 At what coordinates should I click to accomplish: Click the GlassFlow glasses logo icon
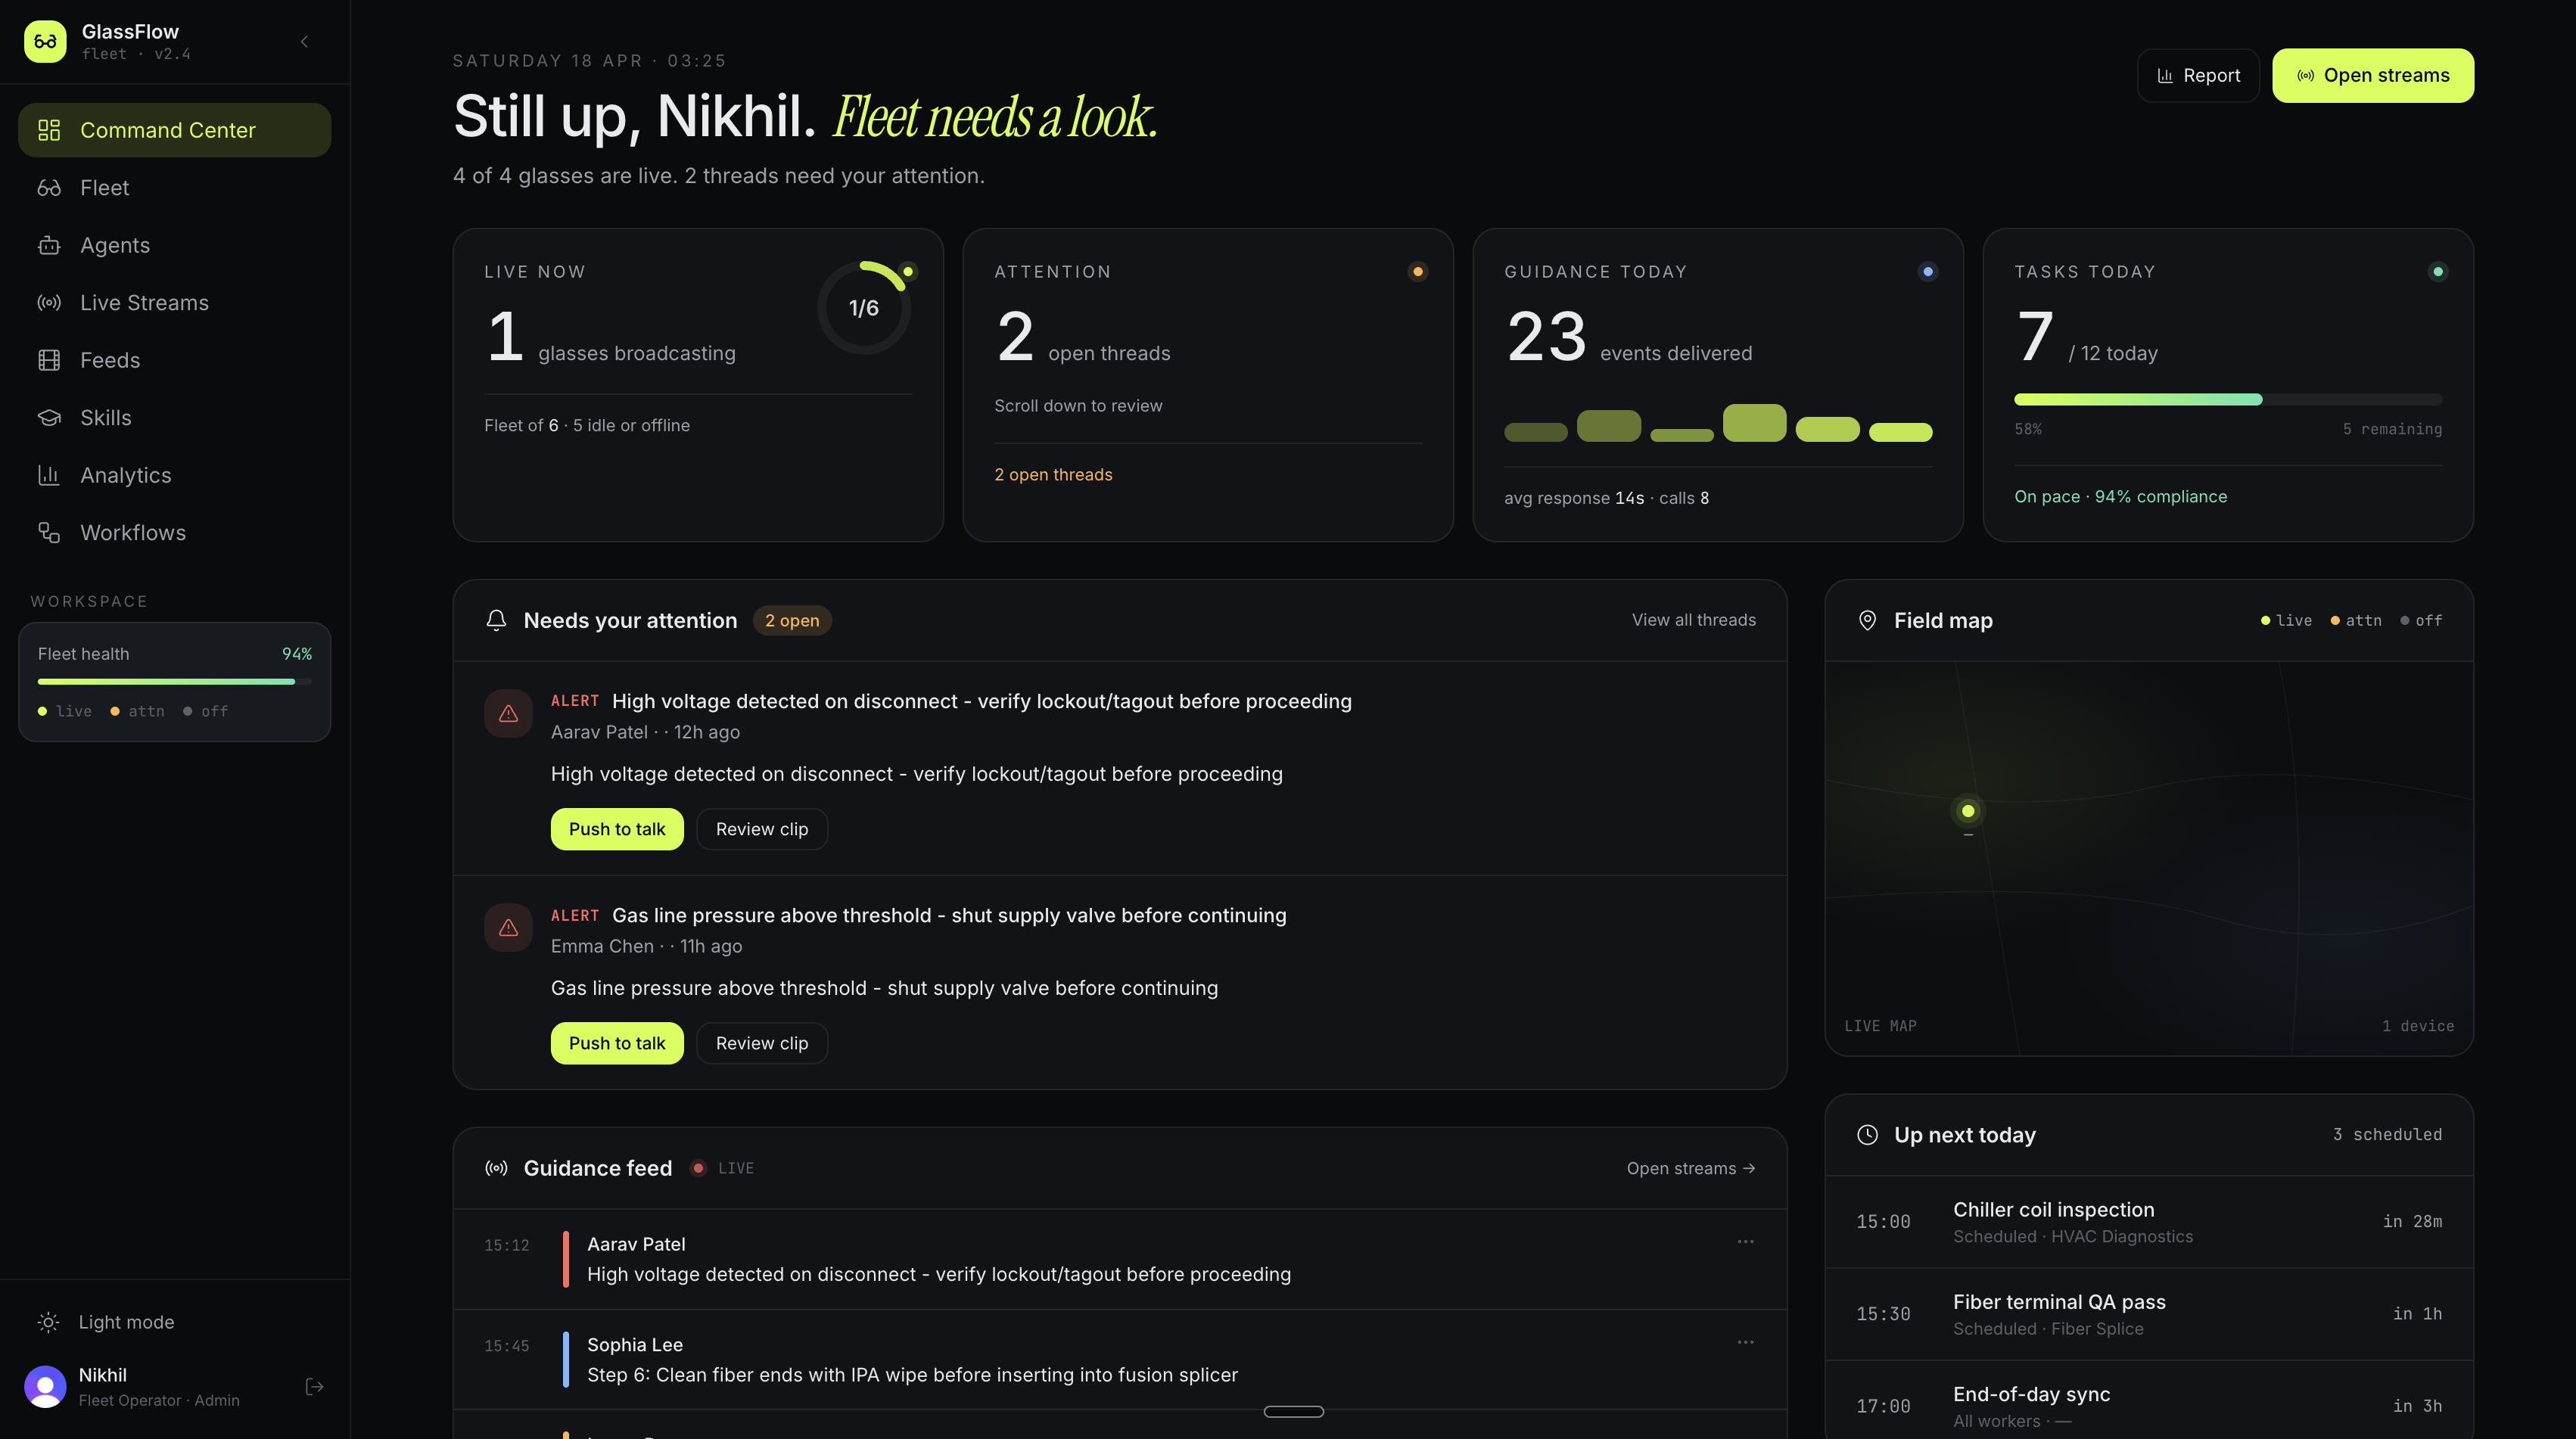[45, 41]
